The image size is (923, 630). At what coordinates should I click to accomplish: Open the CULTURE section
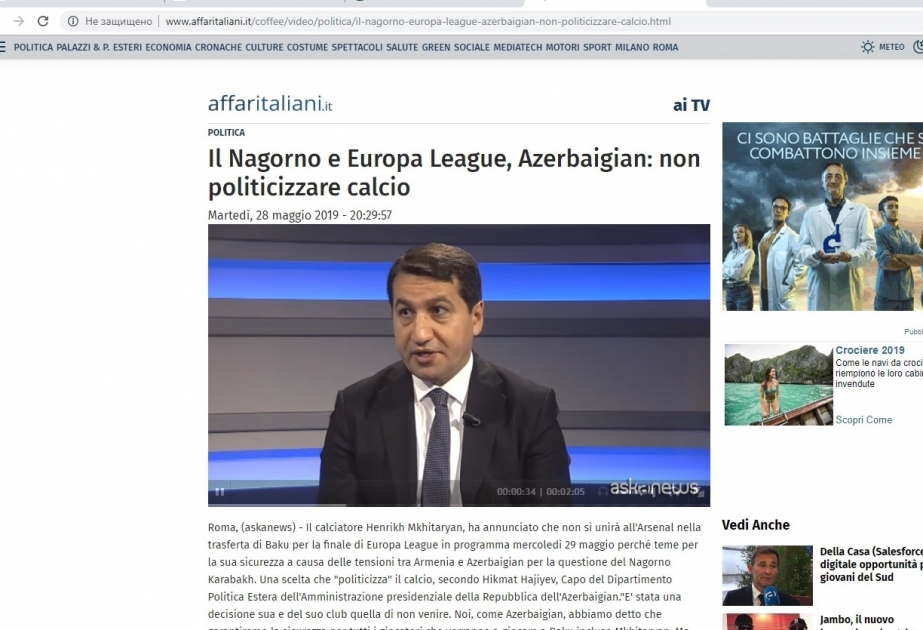(x=264, y=47)
